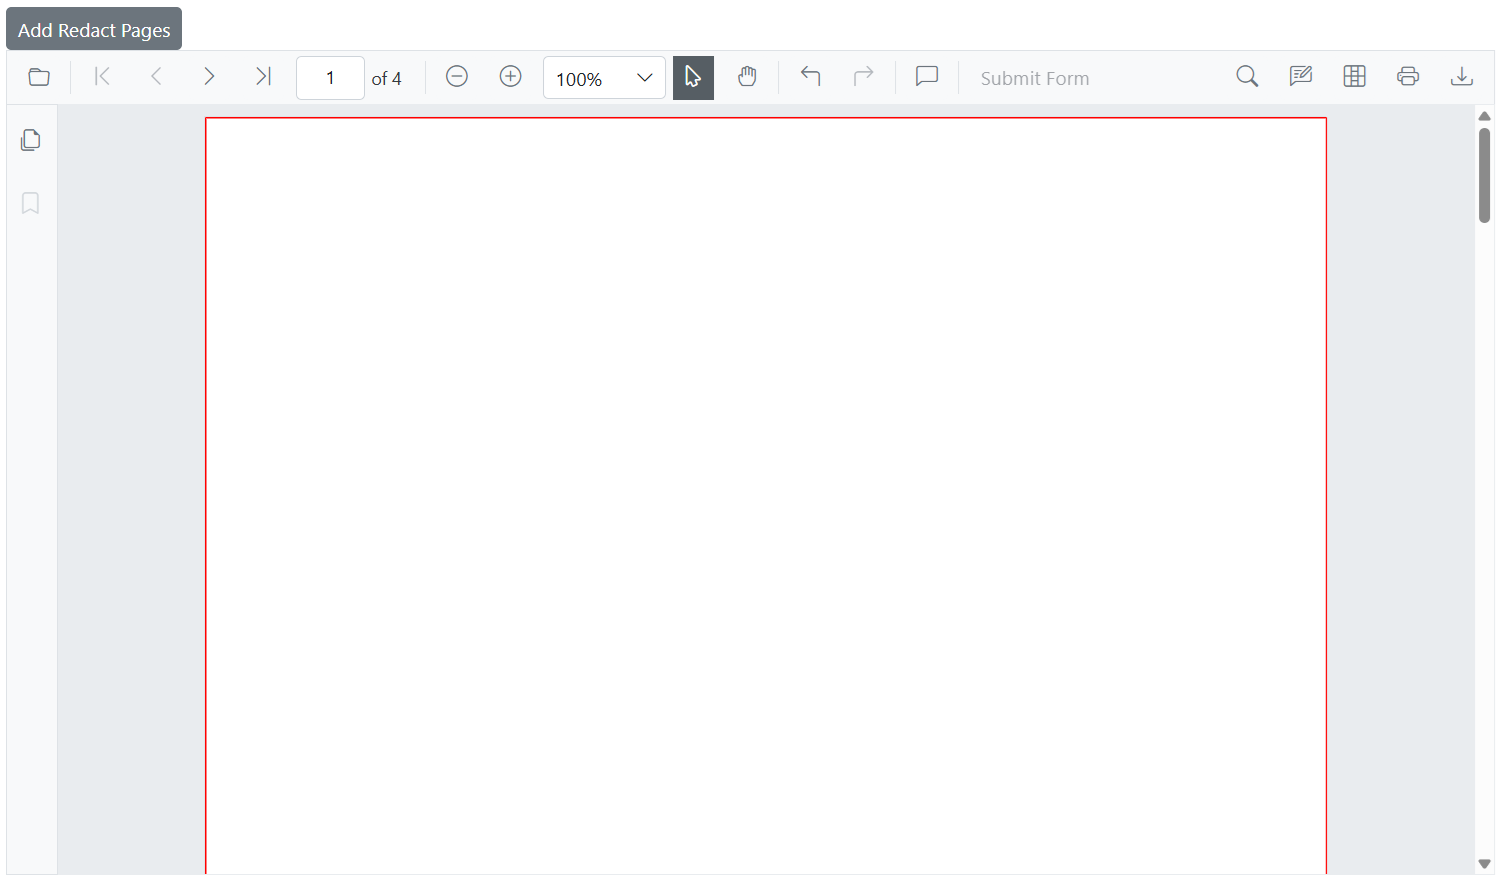Open the organize pages view

click(1354, 76)
